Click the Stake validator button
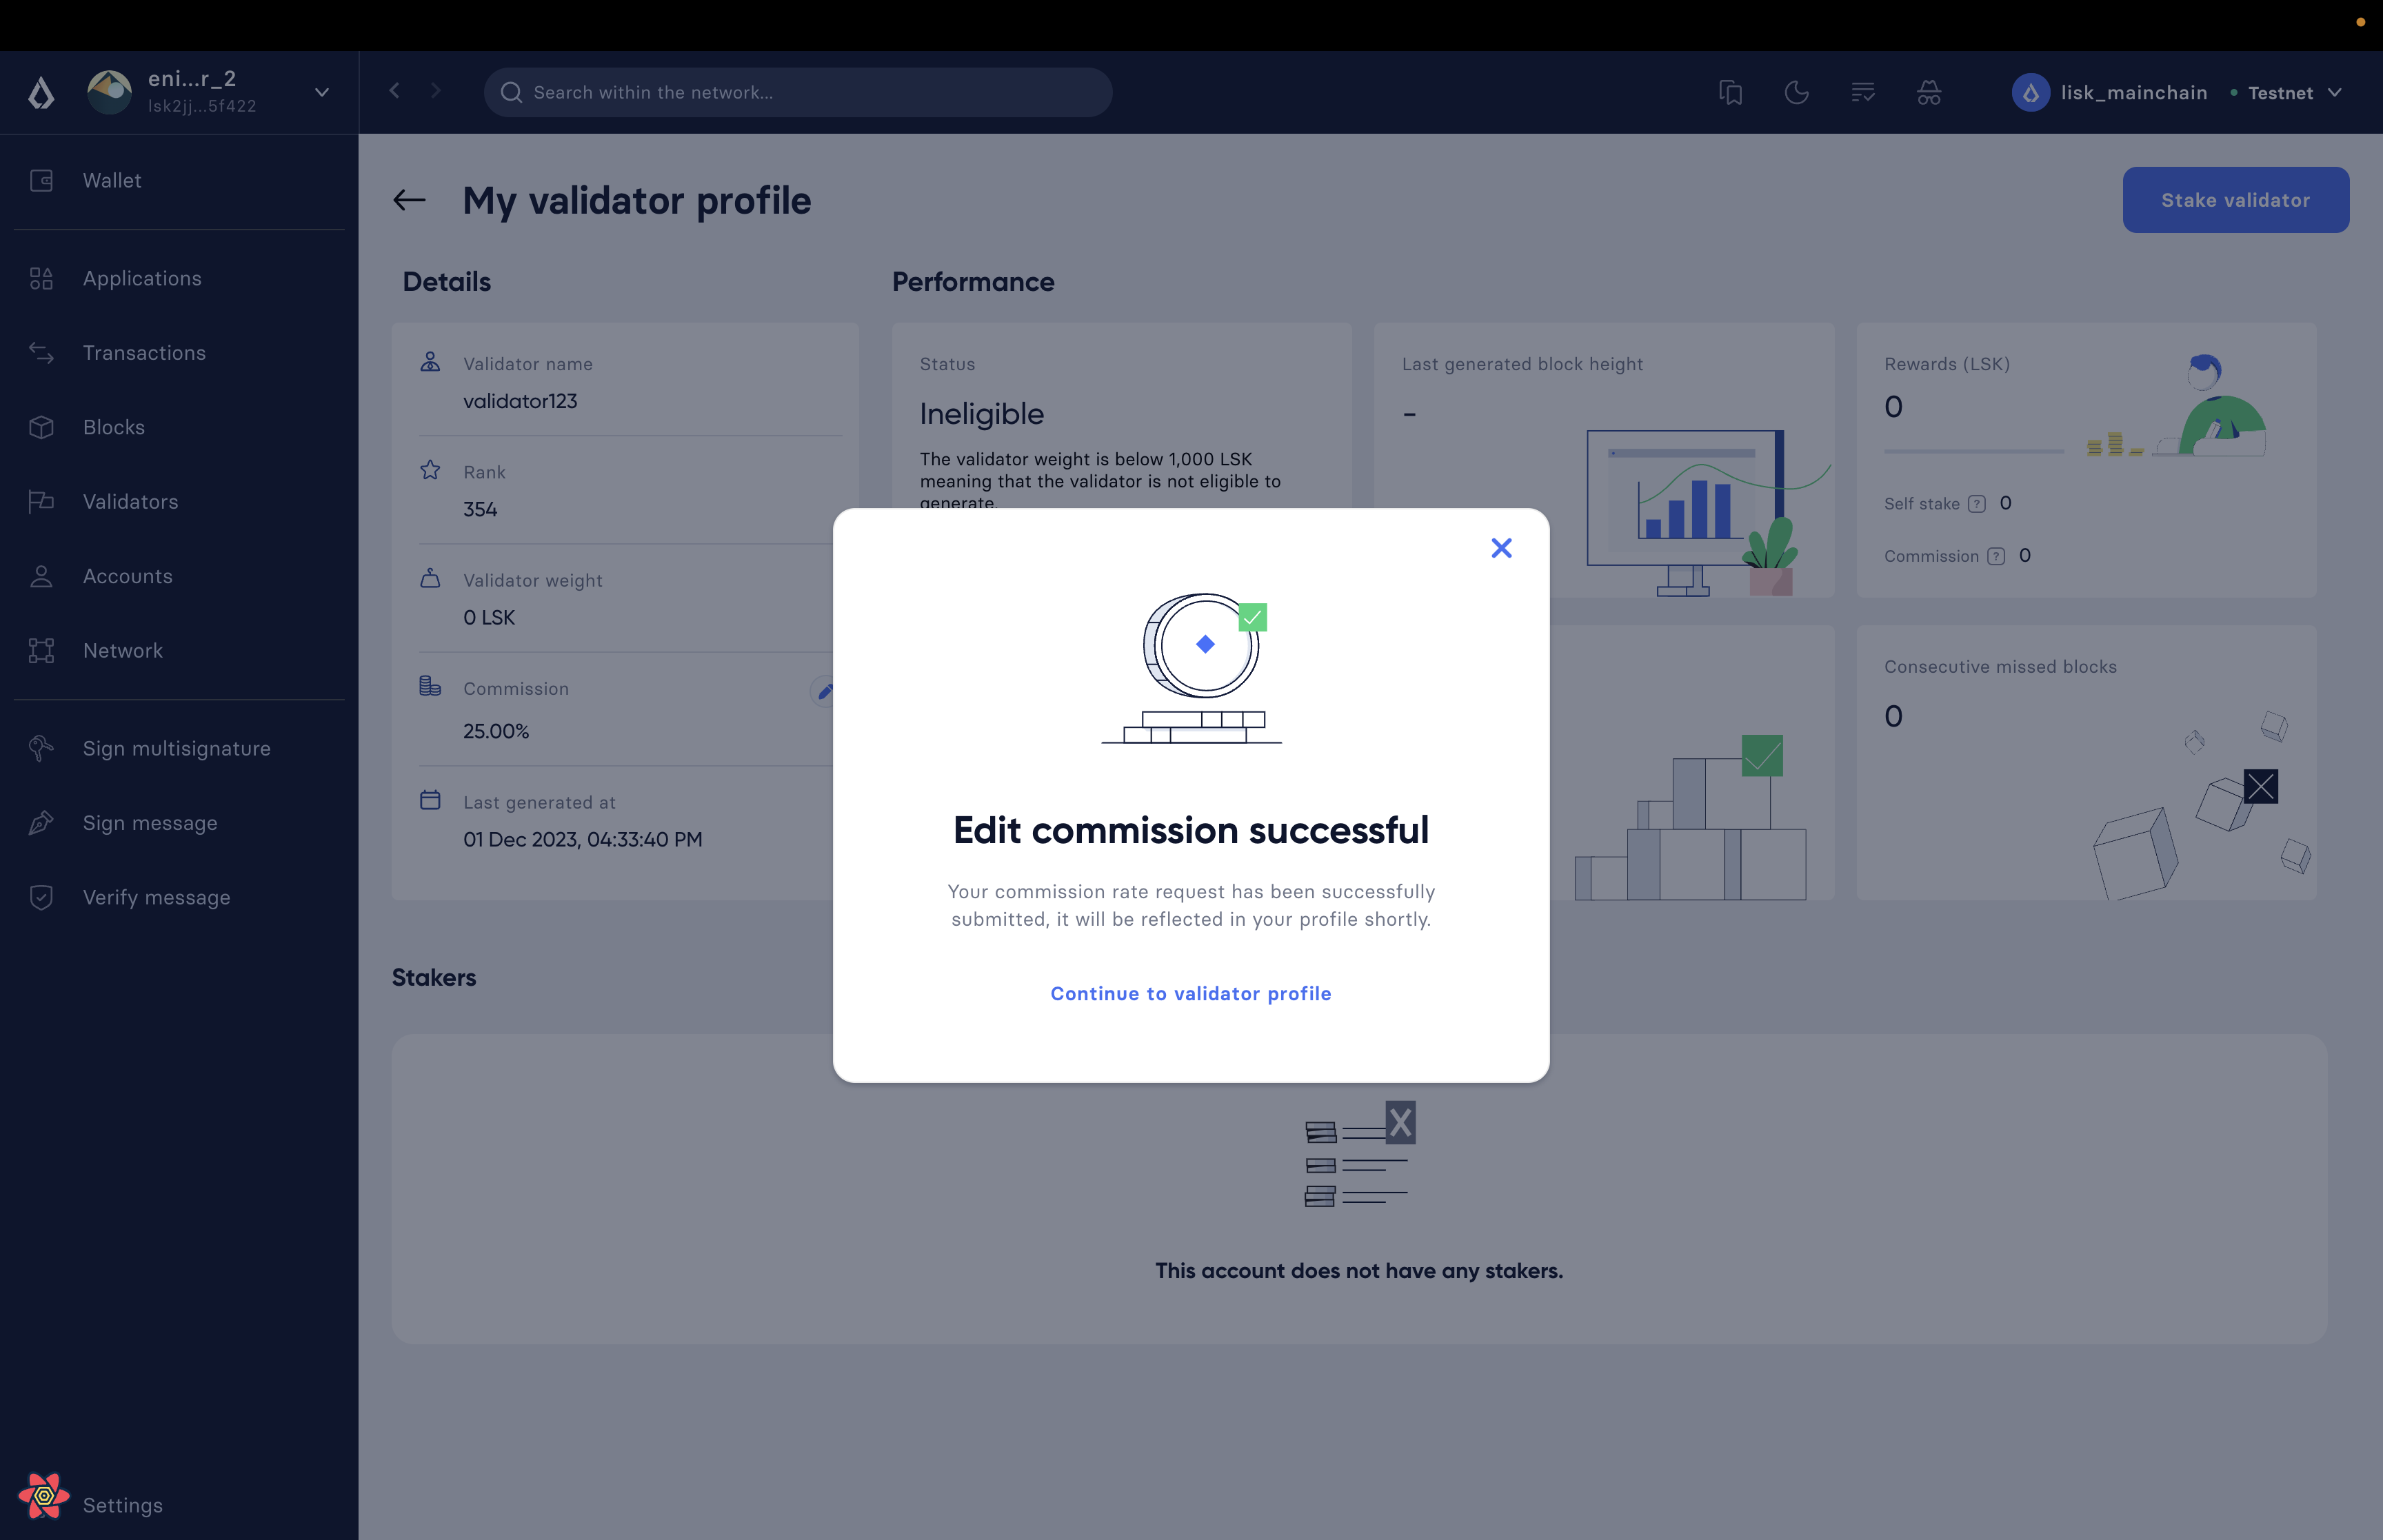This screenshot has width=2383, height=1540. [x=2235, y=200]
